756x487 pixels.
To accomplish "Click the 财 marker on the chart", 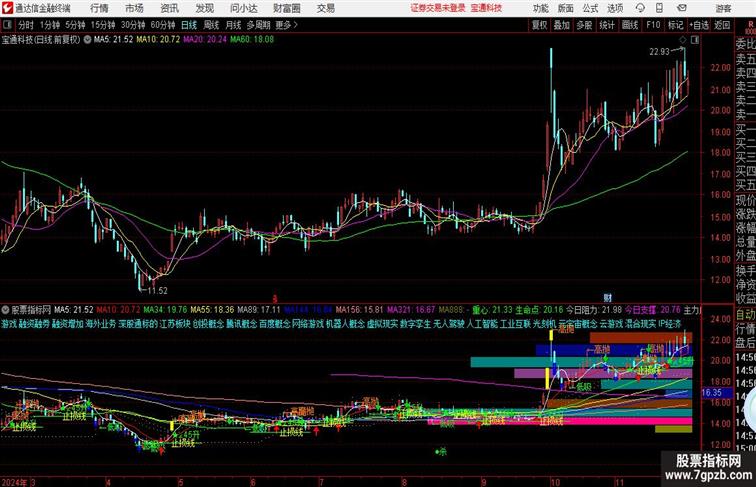I will click(608, 298).
